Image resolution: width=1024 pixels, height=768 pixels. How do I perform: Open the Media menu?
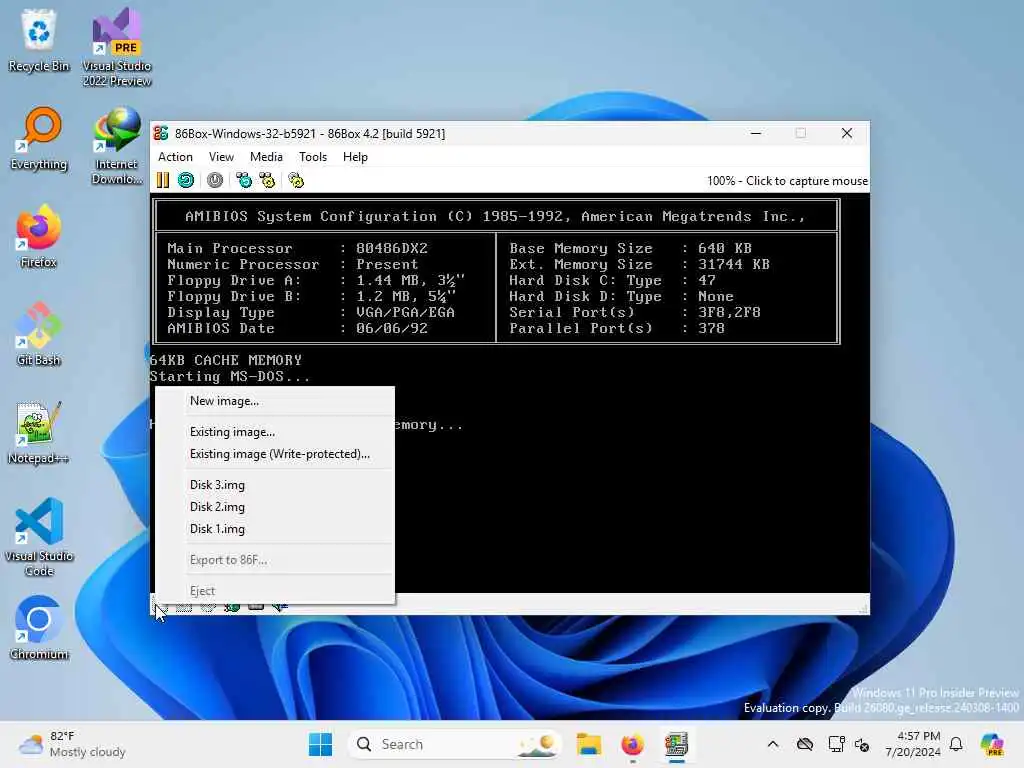pos(266,157)
